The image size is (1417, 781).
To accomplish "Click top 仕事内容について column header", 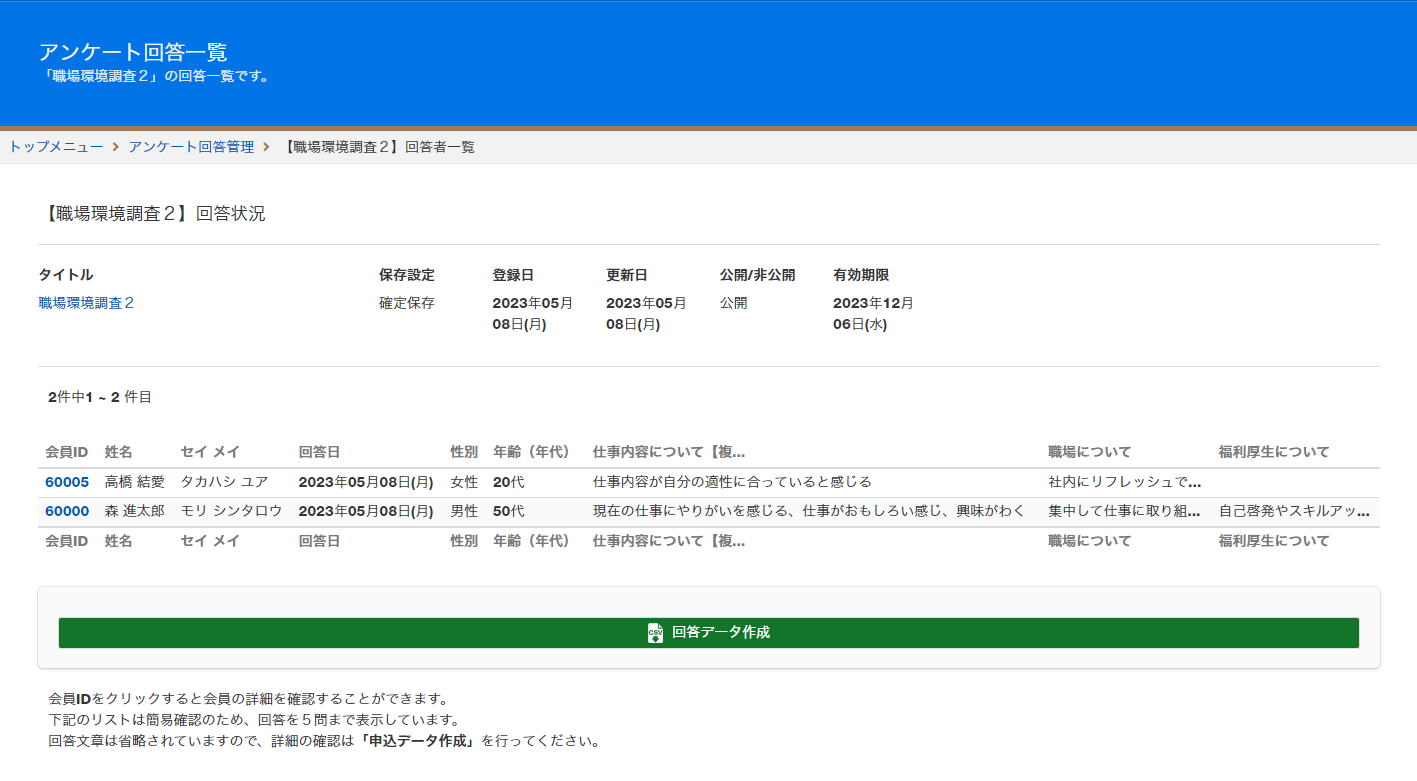I will (x=669, y=453).
